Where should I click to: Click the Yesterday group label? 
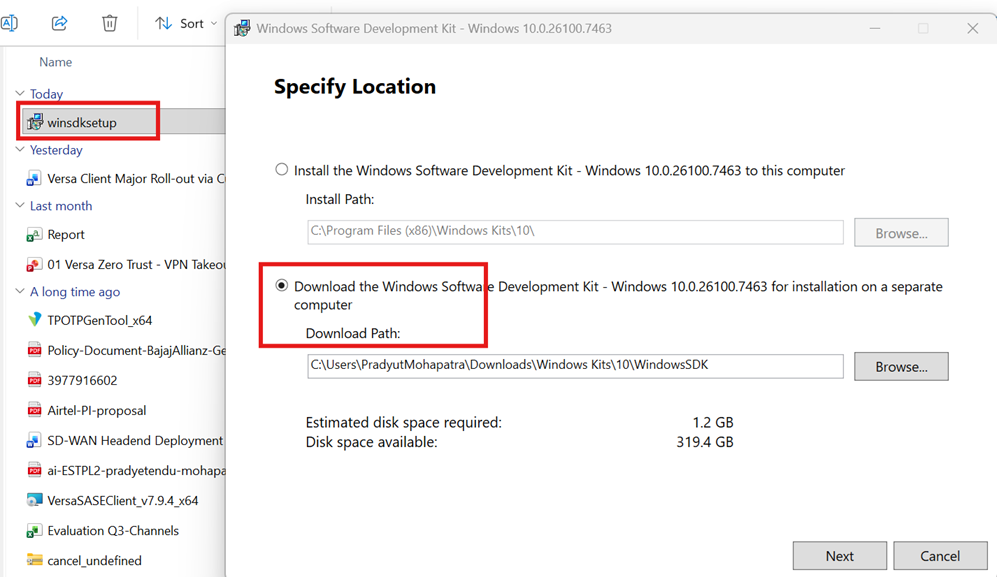click(x=56, y=150)
